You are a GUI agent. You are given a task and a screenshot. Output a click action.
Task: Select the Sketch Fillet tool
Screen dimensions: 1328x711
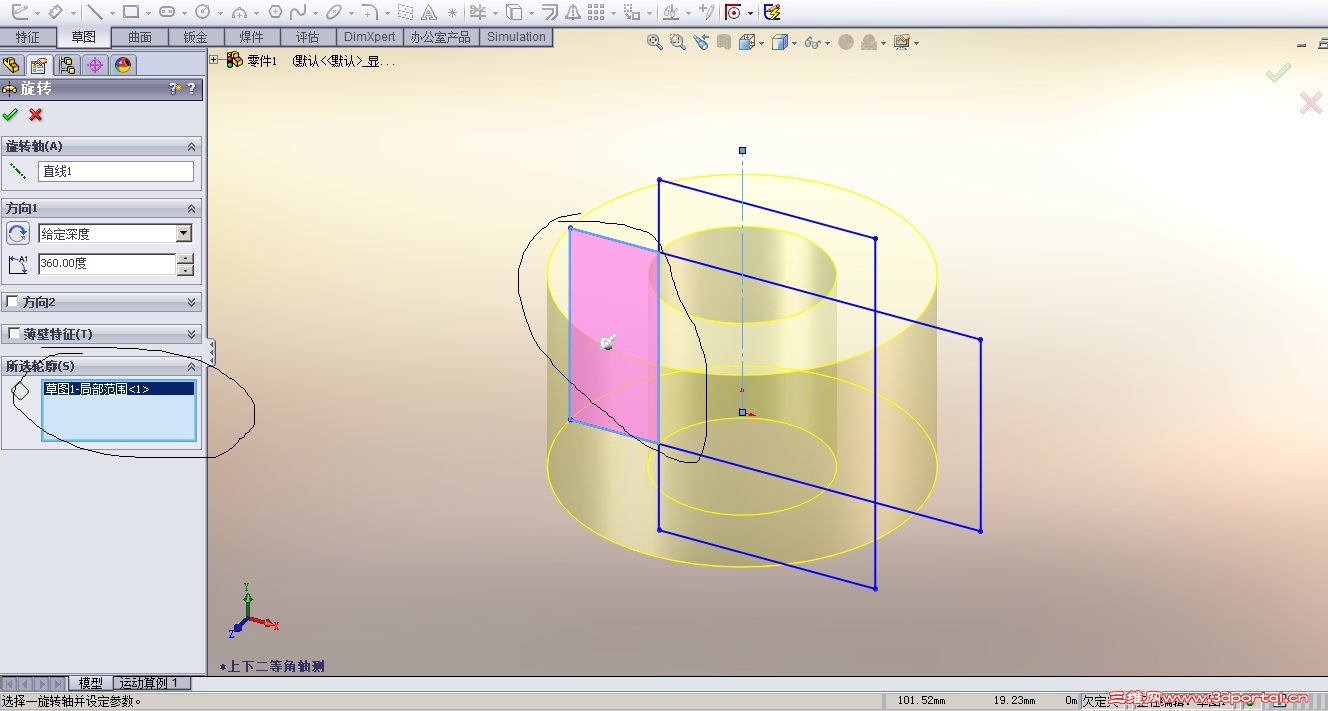369,12
